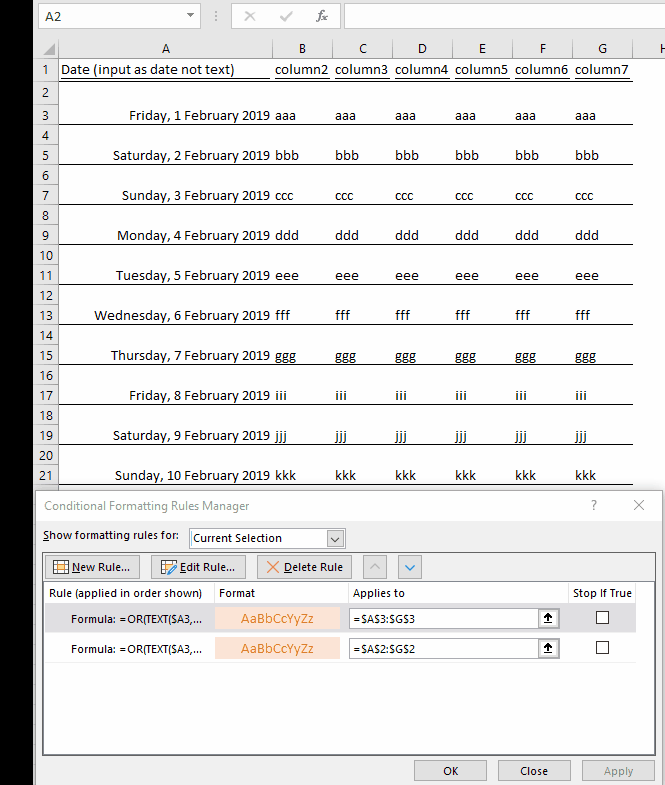This screenshot has width=665, height=785.
Task: Collapse range selector for $A$2:$G$2
Action: coord(549,649)
